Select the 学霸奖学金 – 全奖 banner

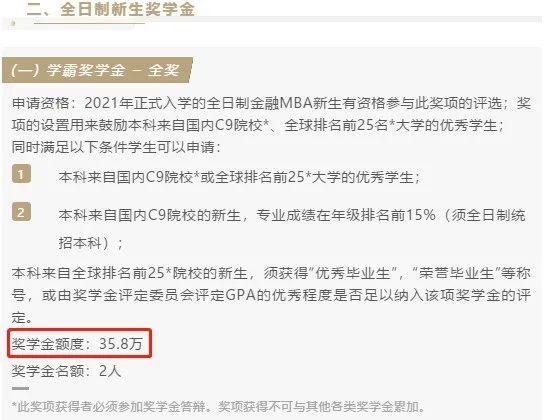coord(97,70)
